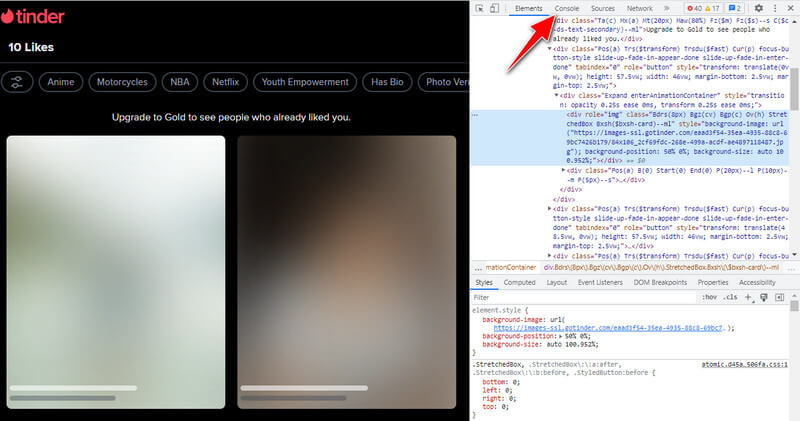Viewport: 800px width, 421px height.
Task: Open the DevTools three-dot menu
Action: click(773, 8)
